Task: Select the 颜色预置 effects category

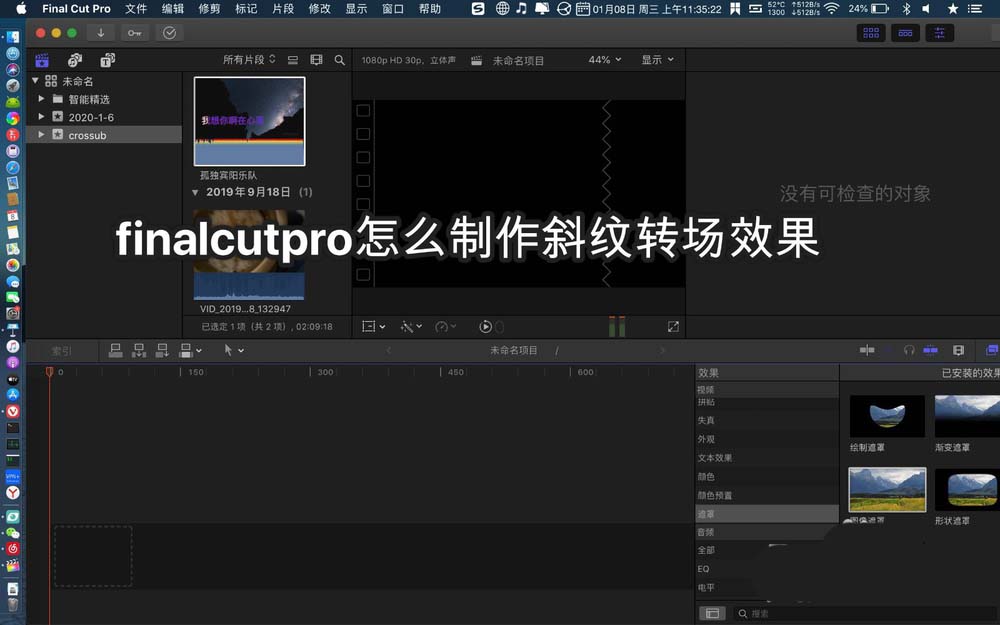Action: pyautogui.click(x=715, y=496)
